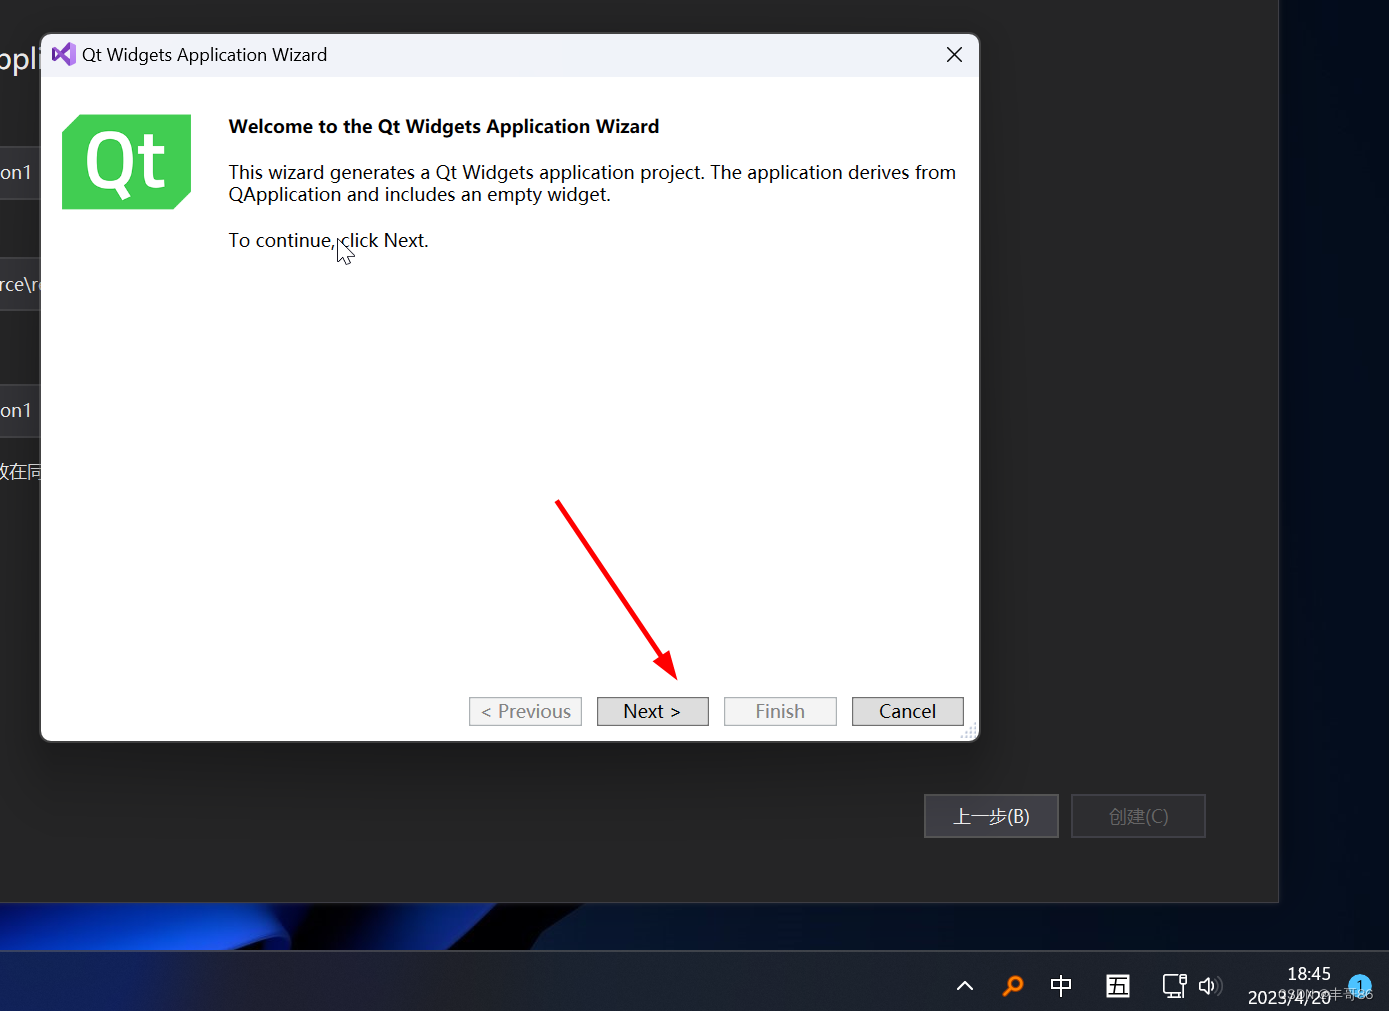Image resolution: width=1389 pixels, height=1011 pixels.
Task: Click the green Qt logo image
Action: point(126,162)
